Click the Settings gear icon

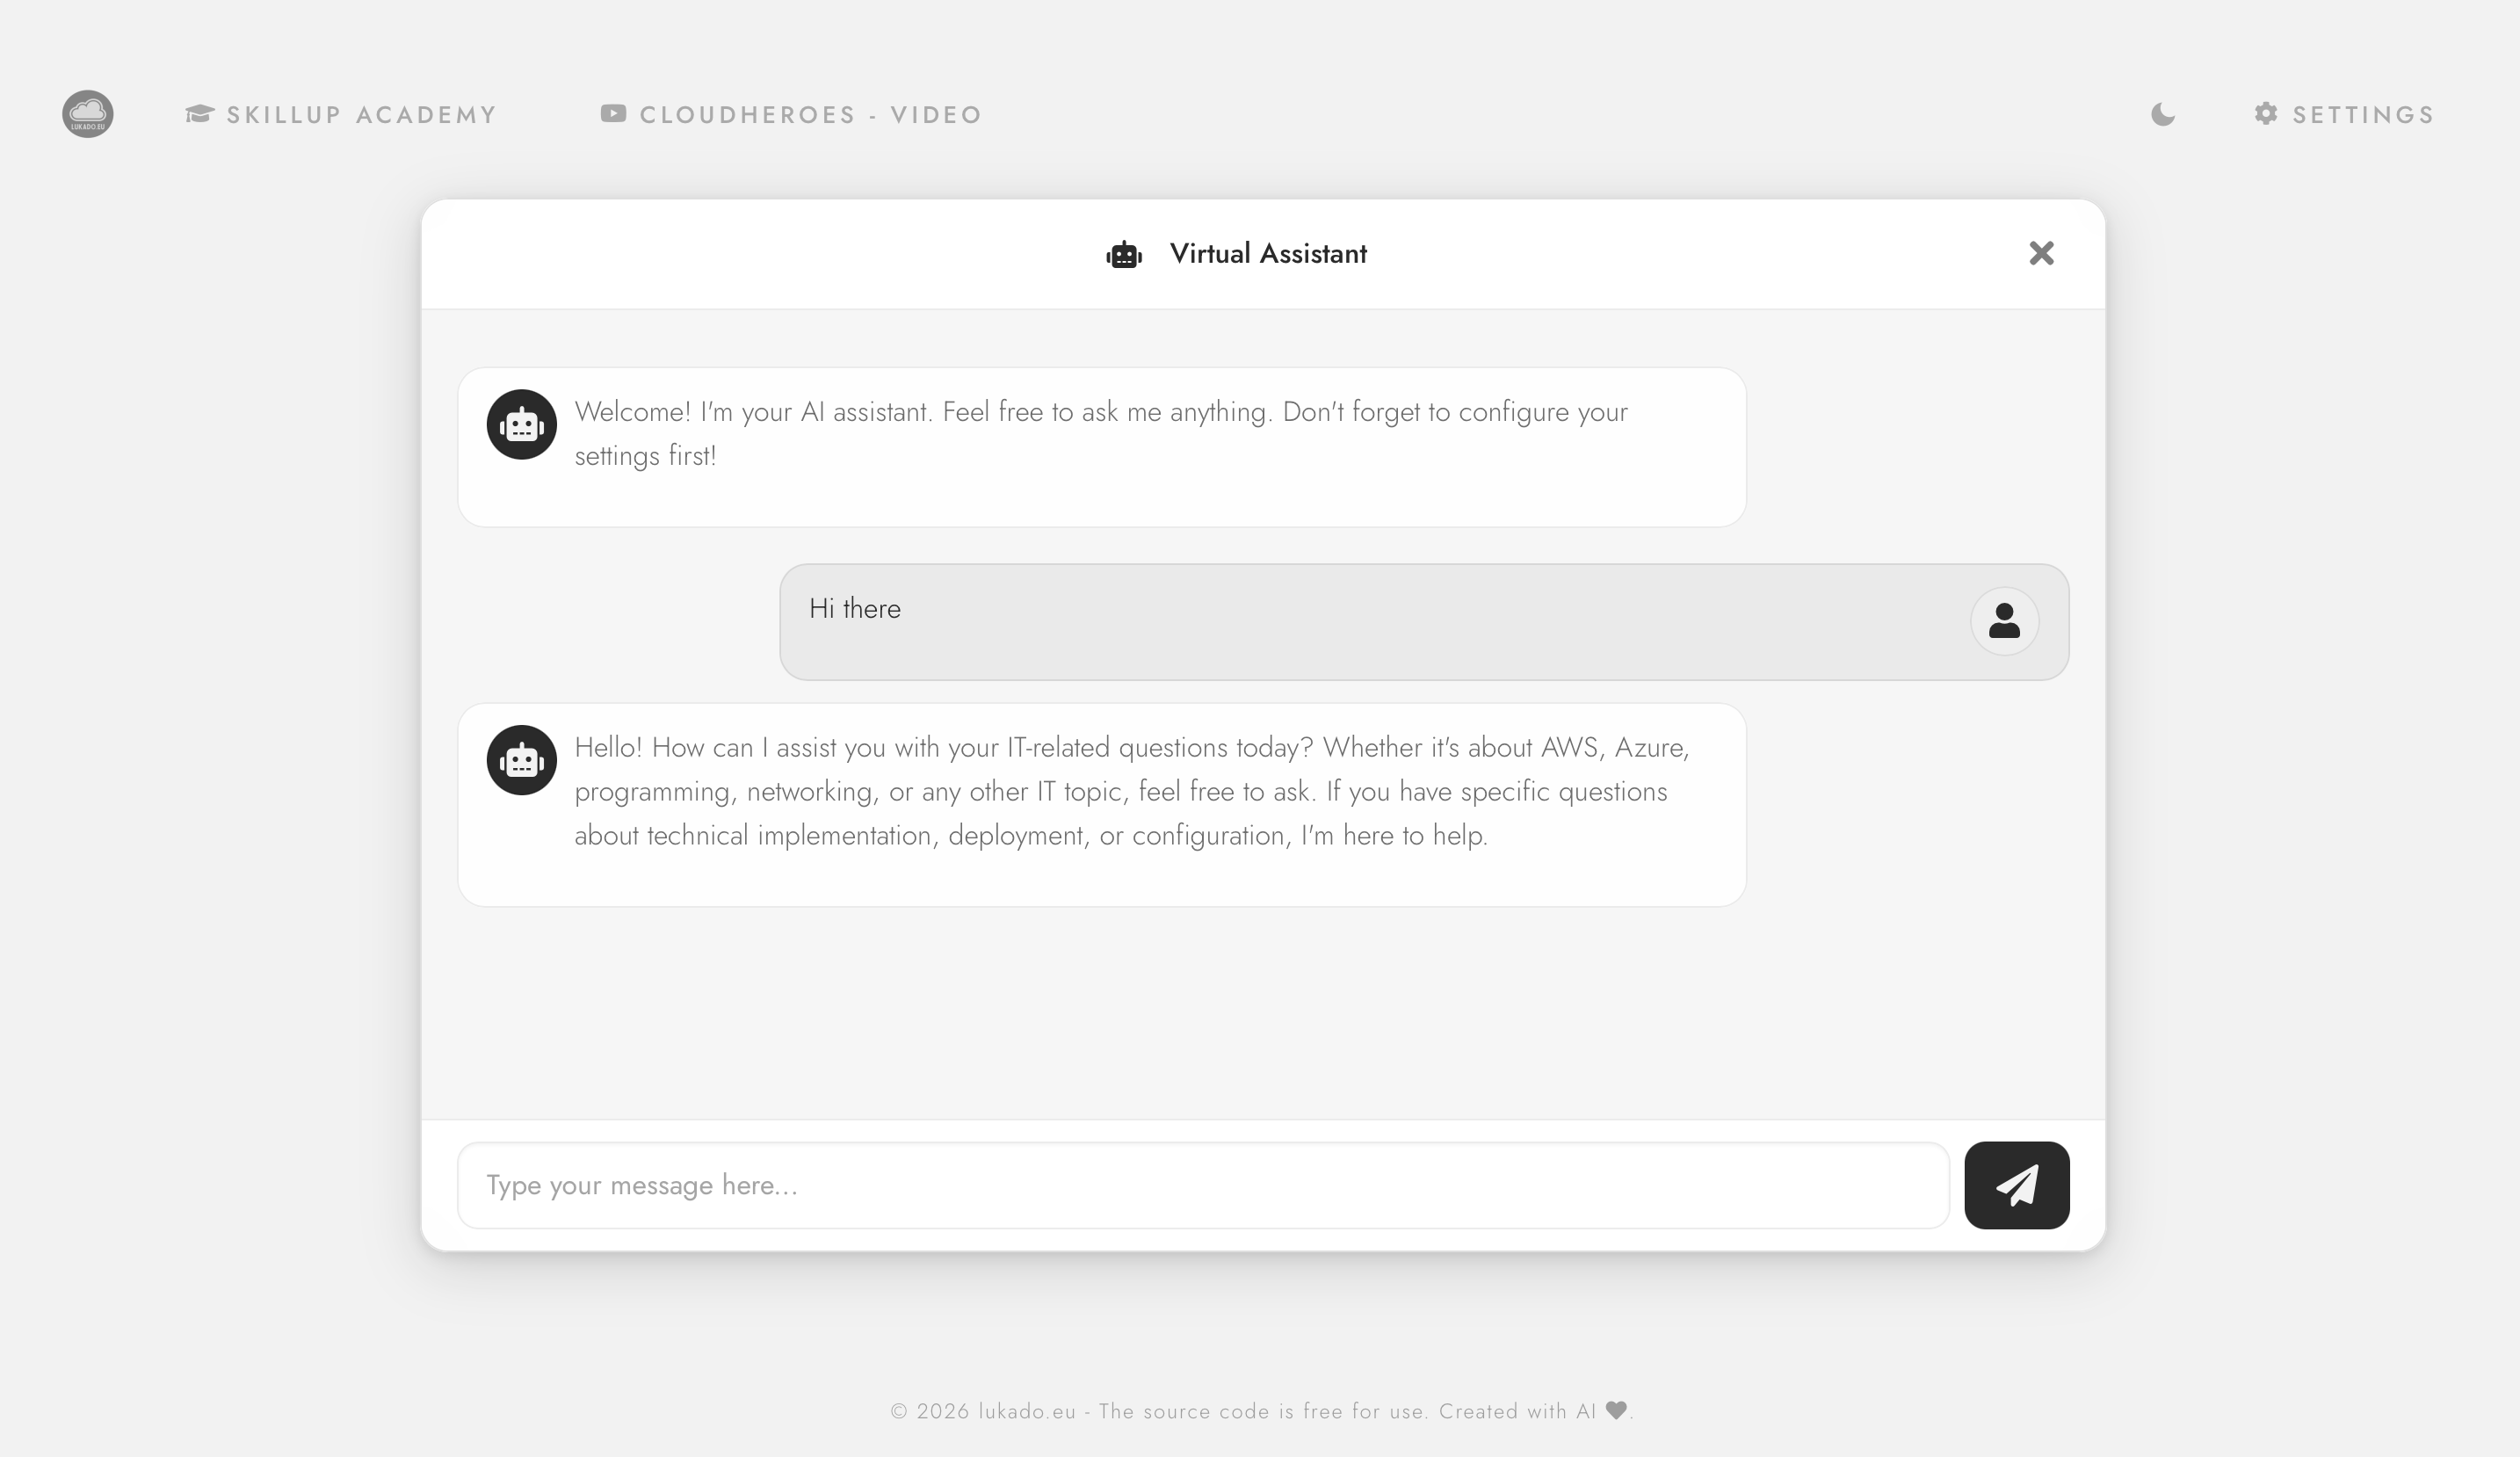coord(2266,114)
